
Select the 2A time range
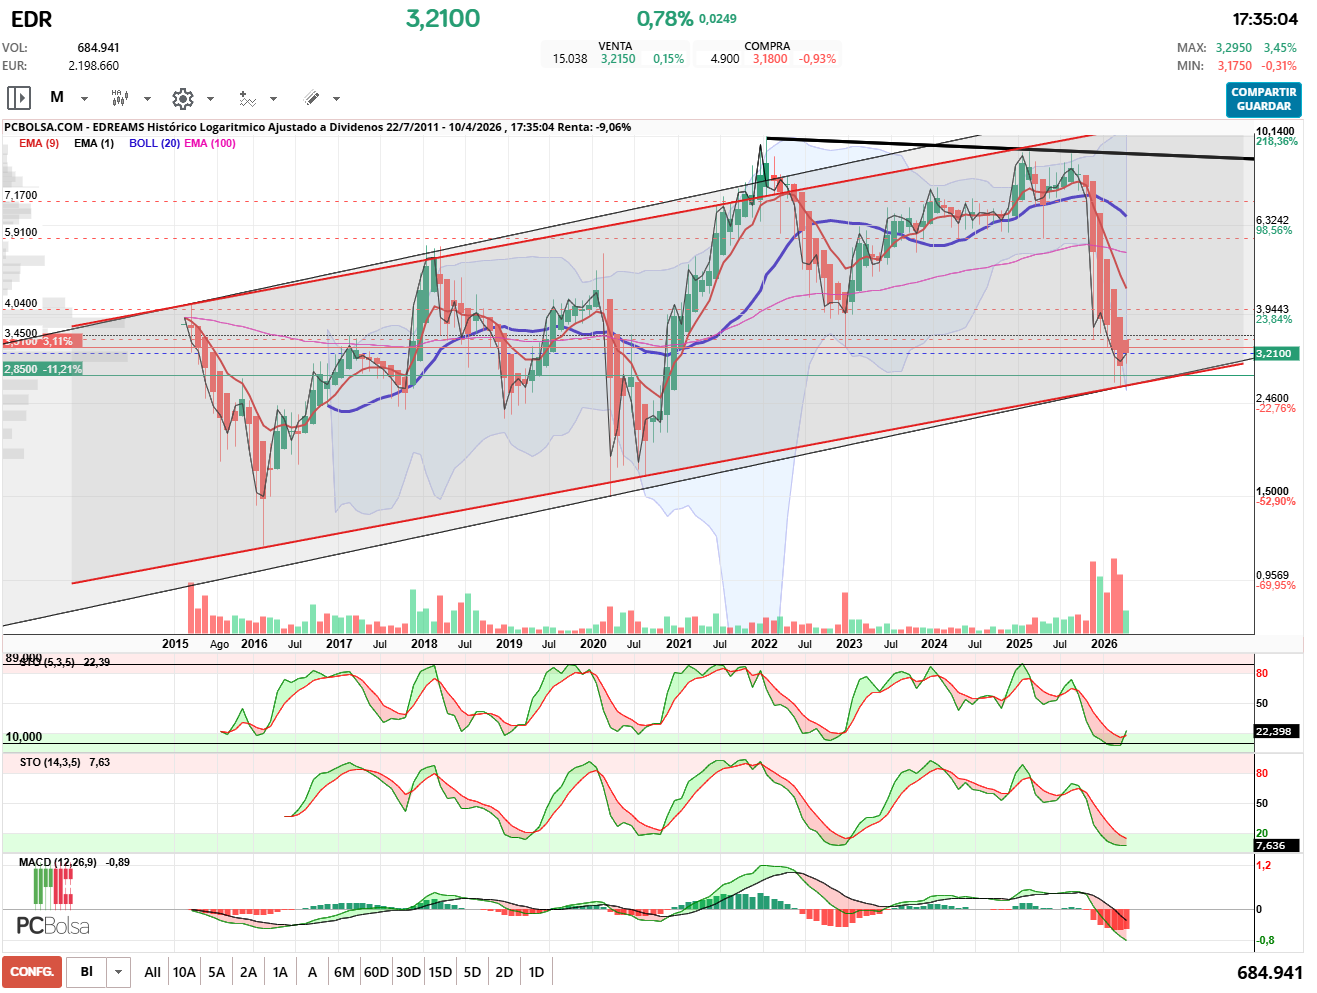[248, 972]
